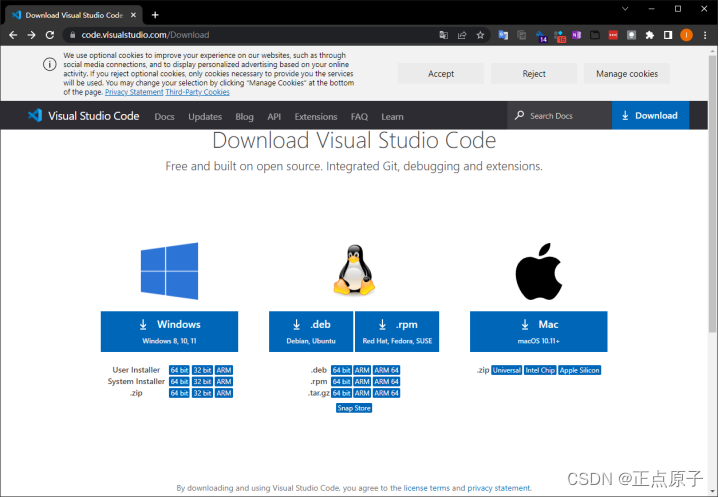Click the Visual Studio Code logo

83,116
